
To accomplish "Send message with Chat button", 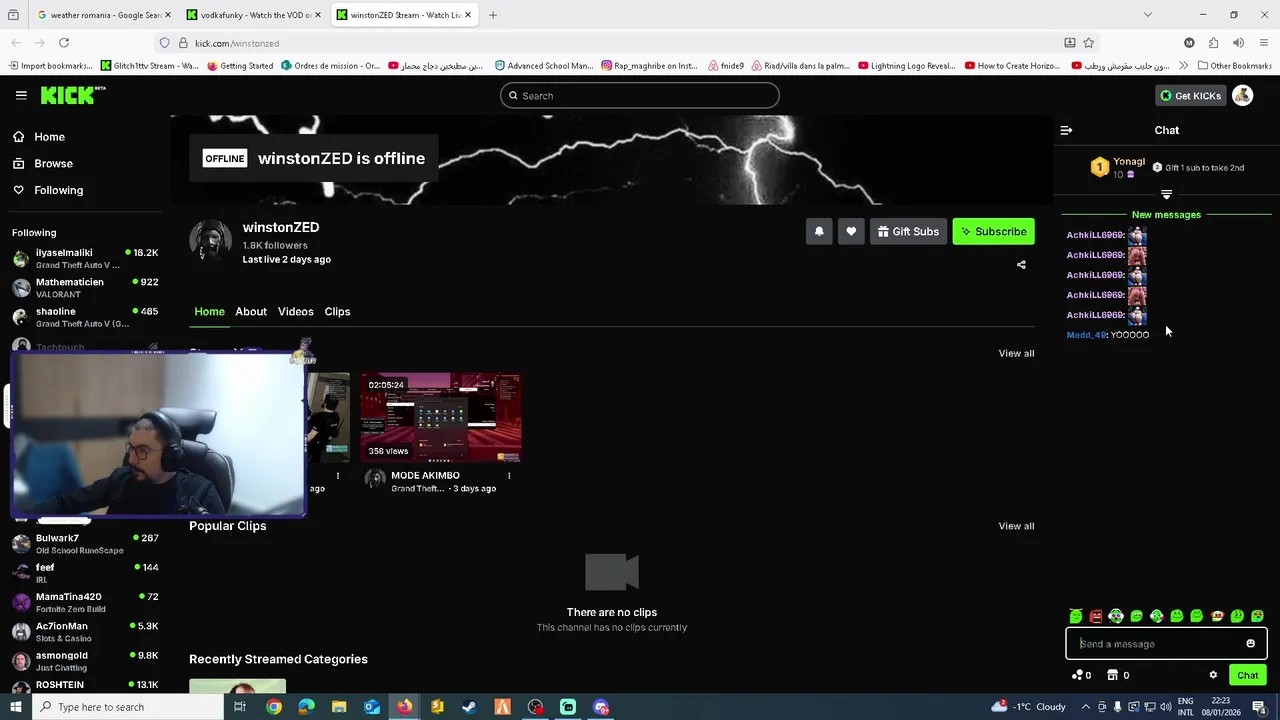I will click(x=1247, y=675).
